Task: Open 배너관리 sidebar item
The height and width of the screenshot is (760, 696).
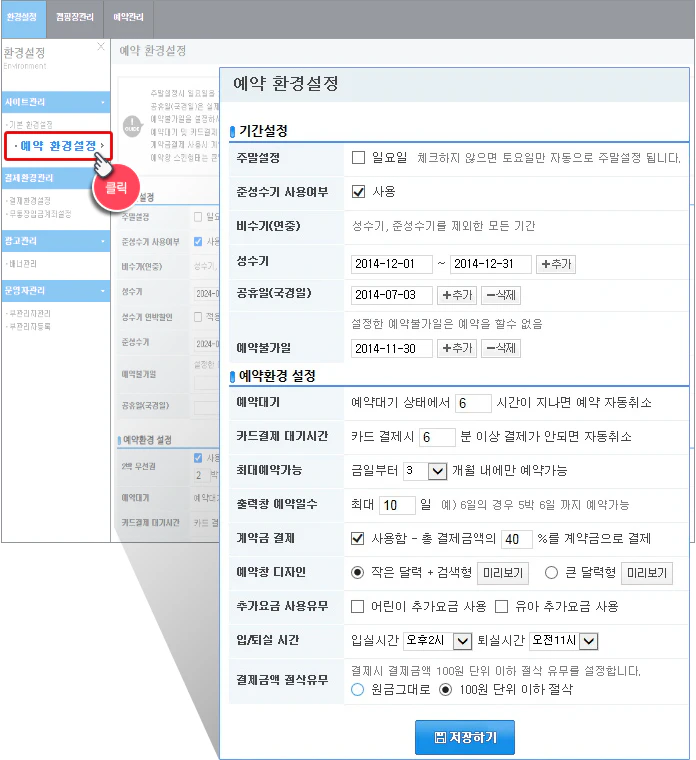Action: pos(22,264)
